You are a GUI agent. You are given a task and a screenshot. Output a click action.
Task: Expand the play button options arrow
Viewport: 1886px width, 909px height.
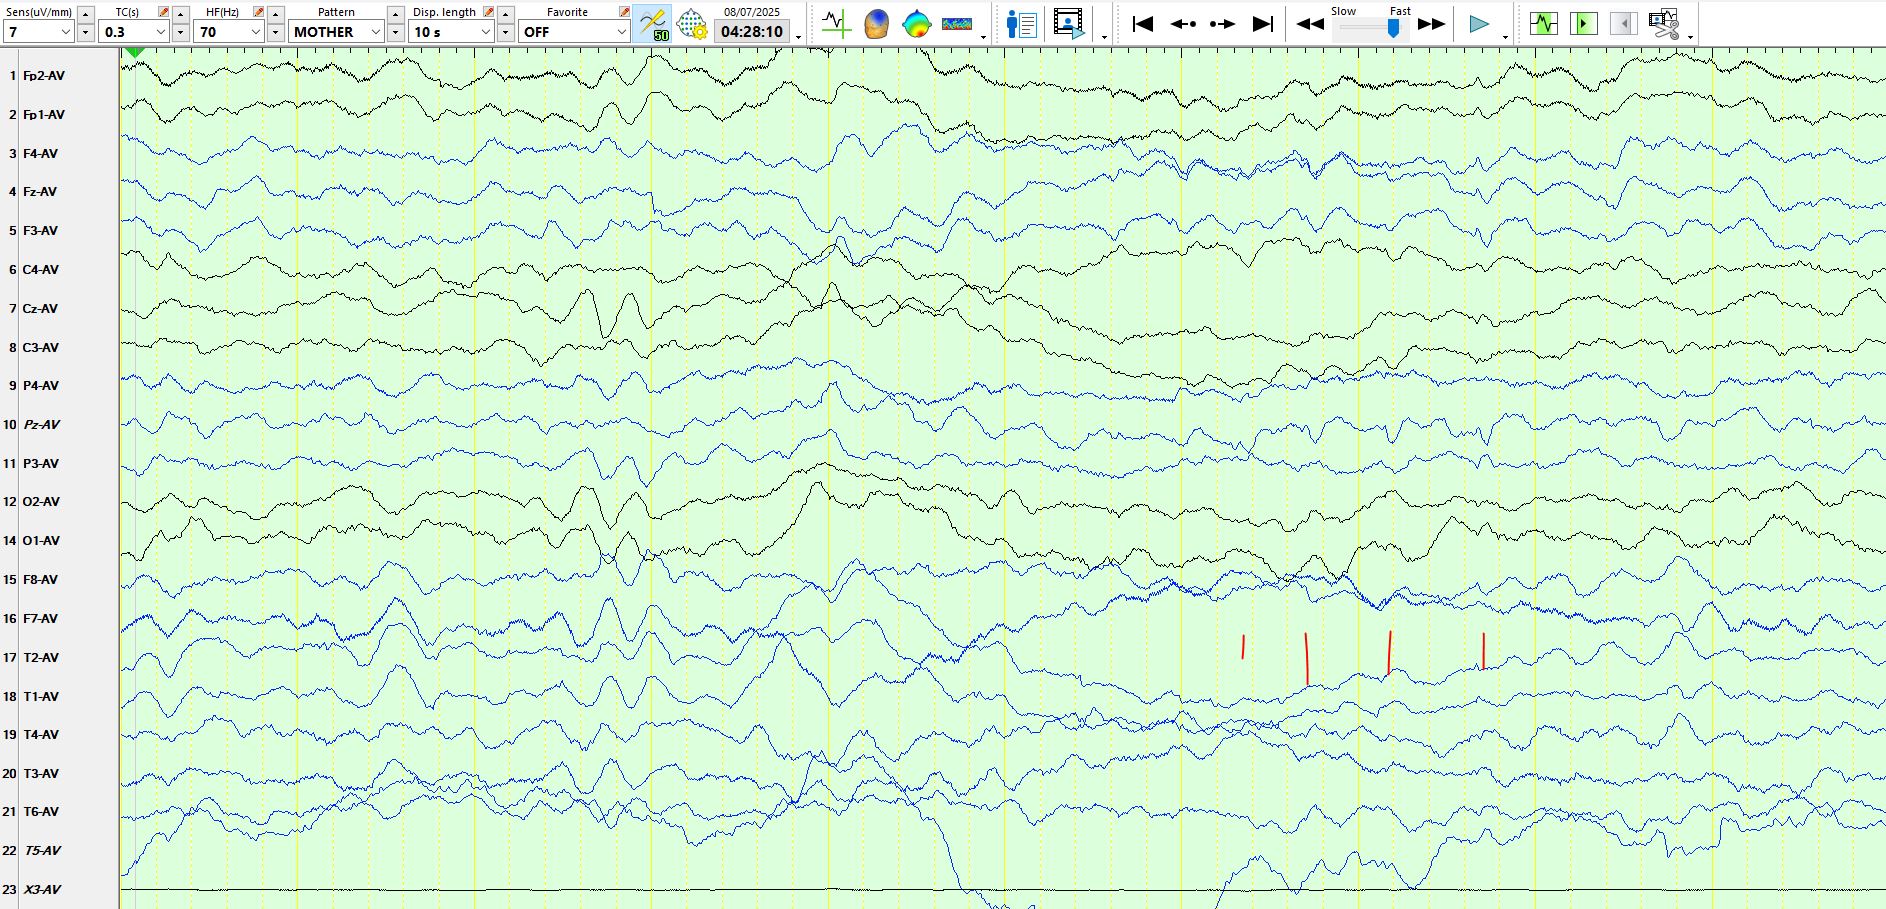(x=1505, y=37)
